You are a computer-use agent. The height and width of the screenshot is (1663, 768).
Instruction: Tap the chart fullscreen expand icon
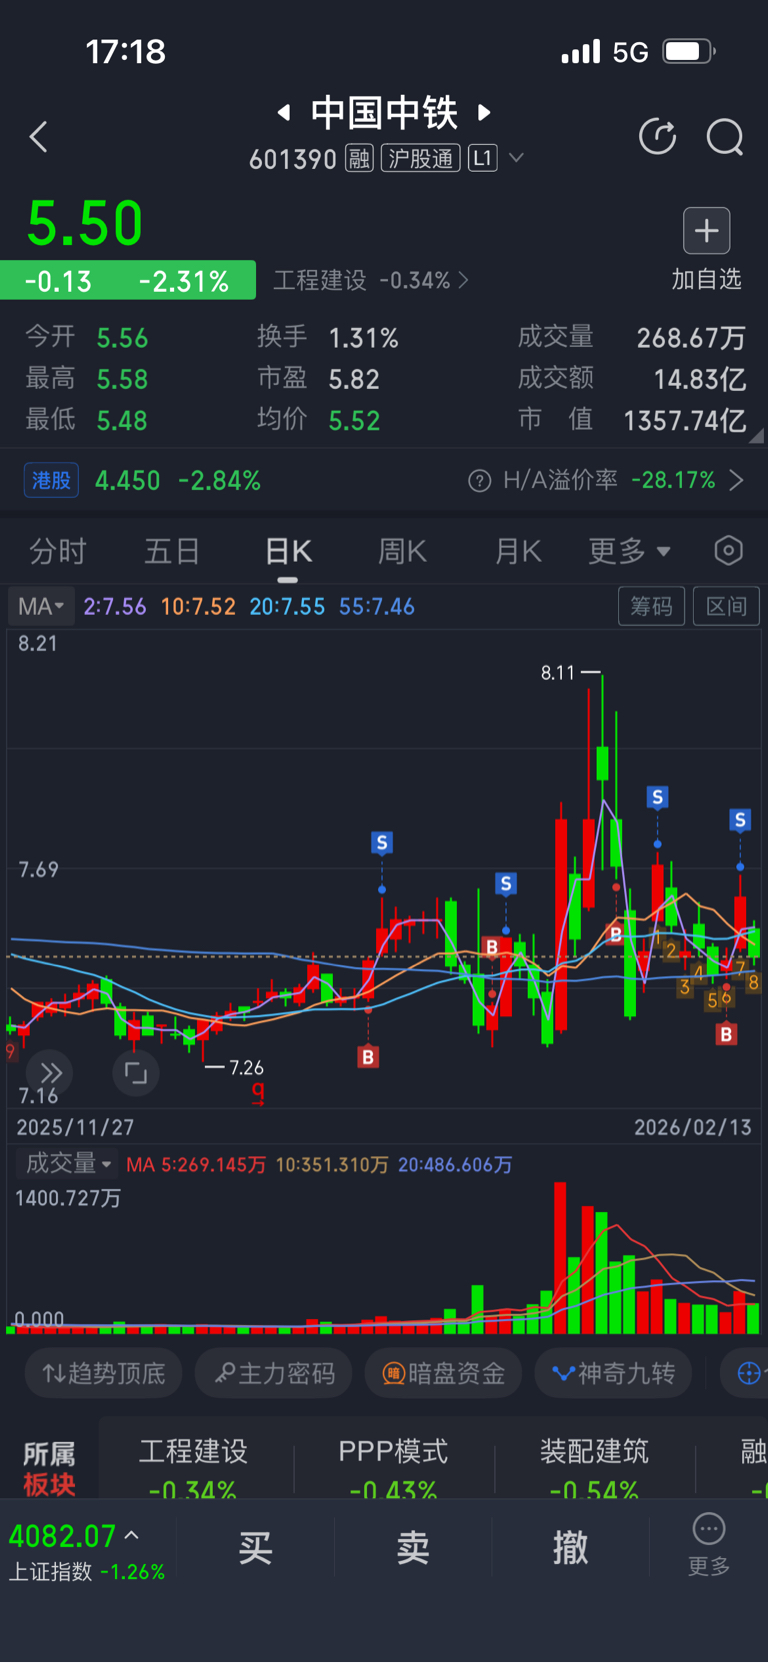(x=135, y=1073)
